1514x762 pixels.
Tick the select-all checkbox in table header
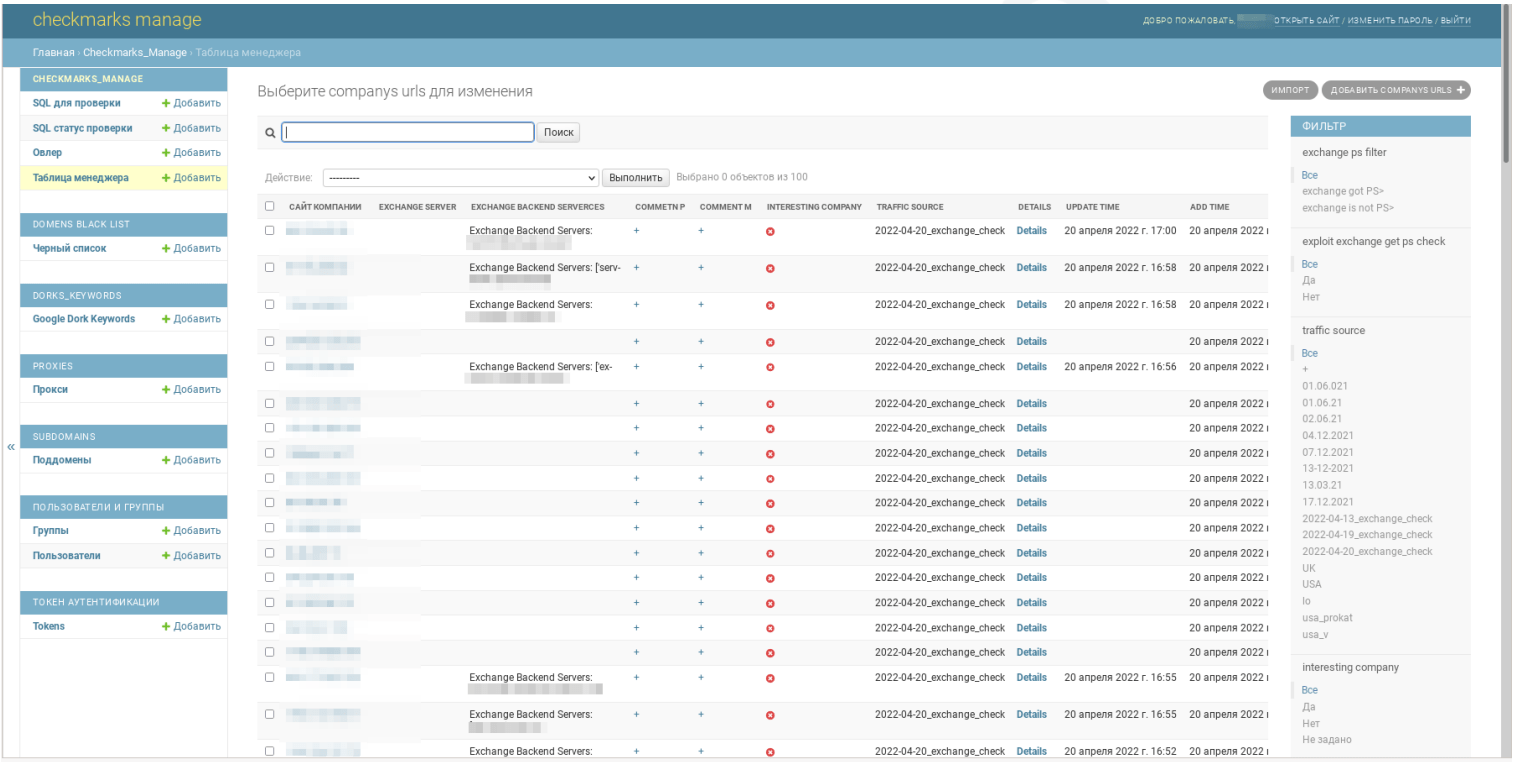[269, 207]
